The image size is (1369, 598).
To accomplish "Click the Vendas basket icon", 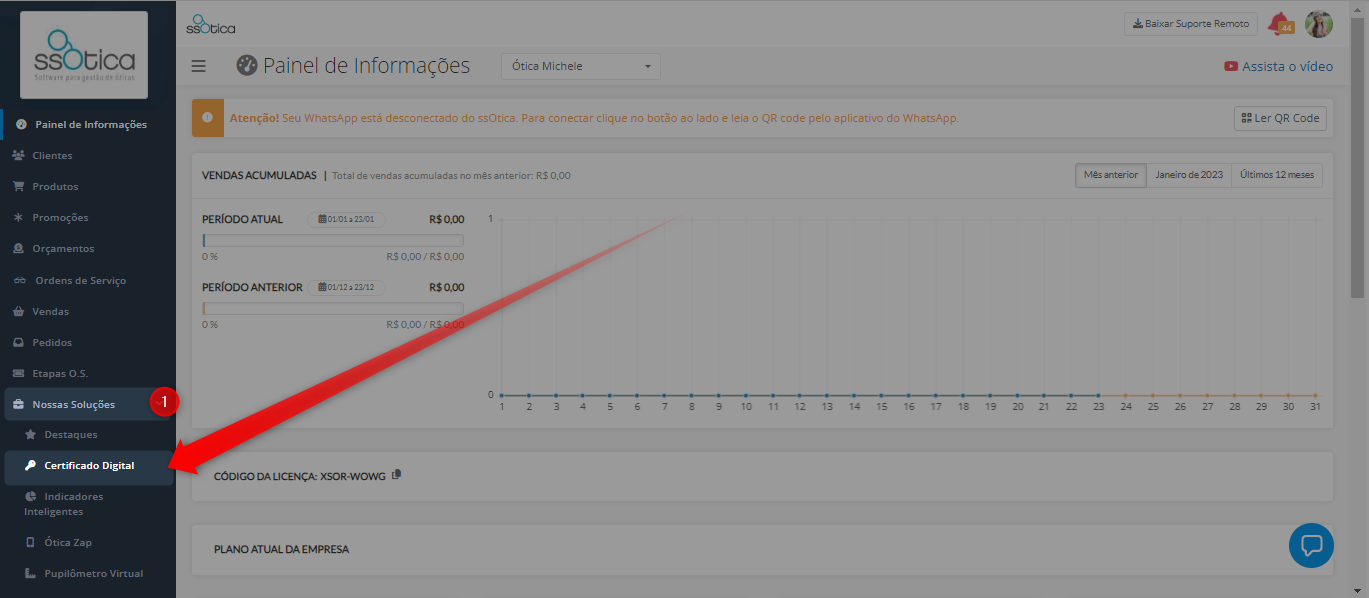I will click(x=18, y=311).
